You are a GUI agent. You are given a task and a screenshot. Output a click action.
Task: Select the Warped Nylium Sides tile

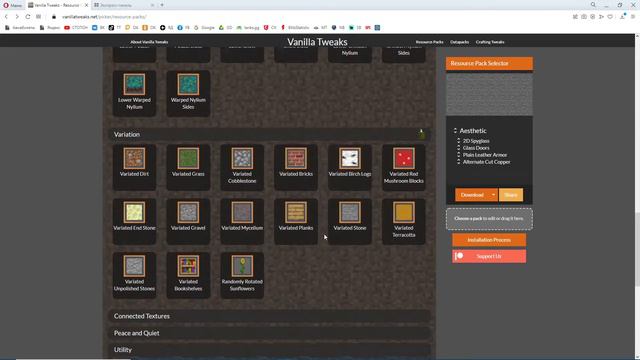tap(188, 93)
